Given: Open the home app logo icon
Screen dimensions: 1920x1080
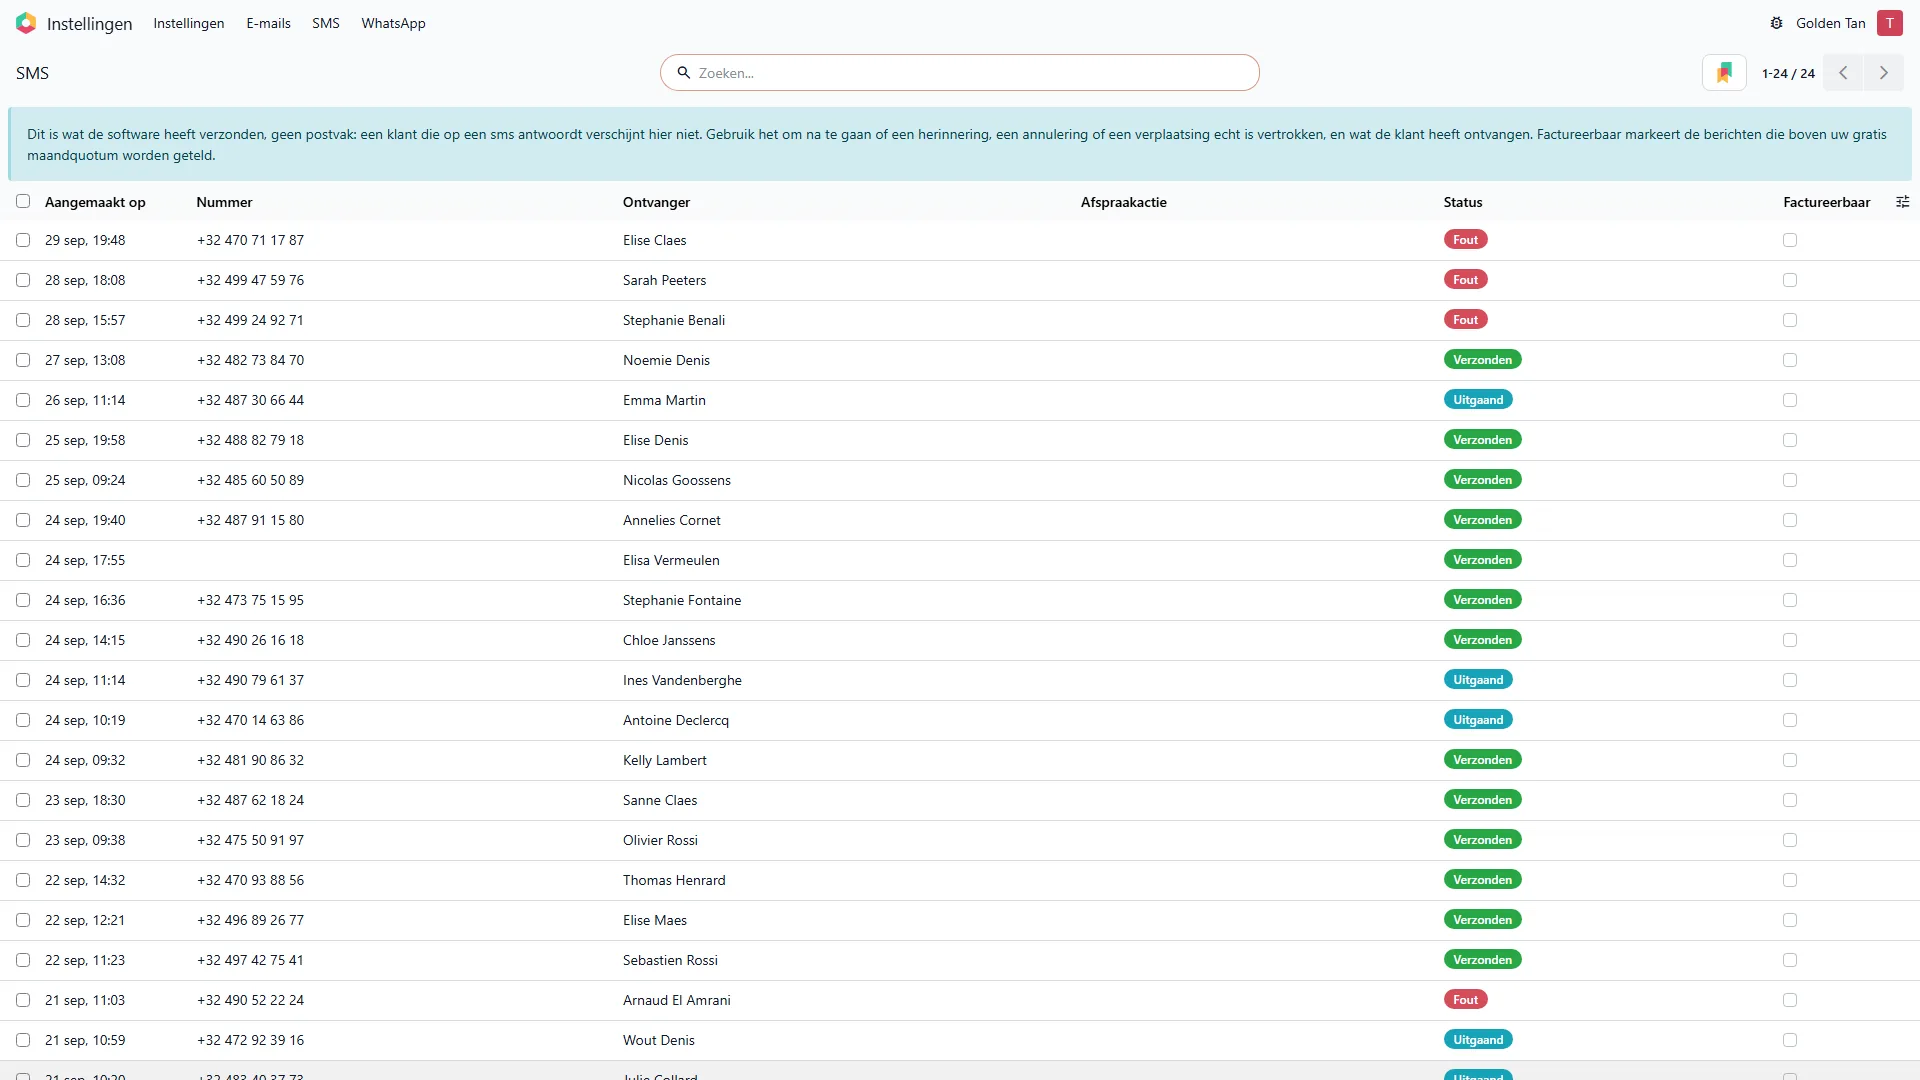Looking at the screenshot, I should [x=26, y=23].
